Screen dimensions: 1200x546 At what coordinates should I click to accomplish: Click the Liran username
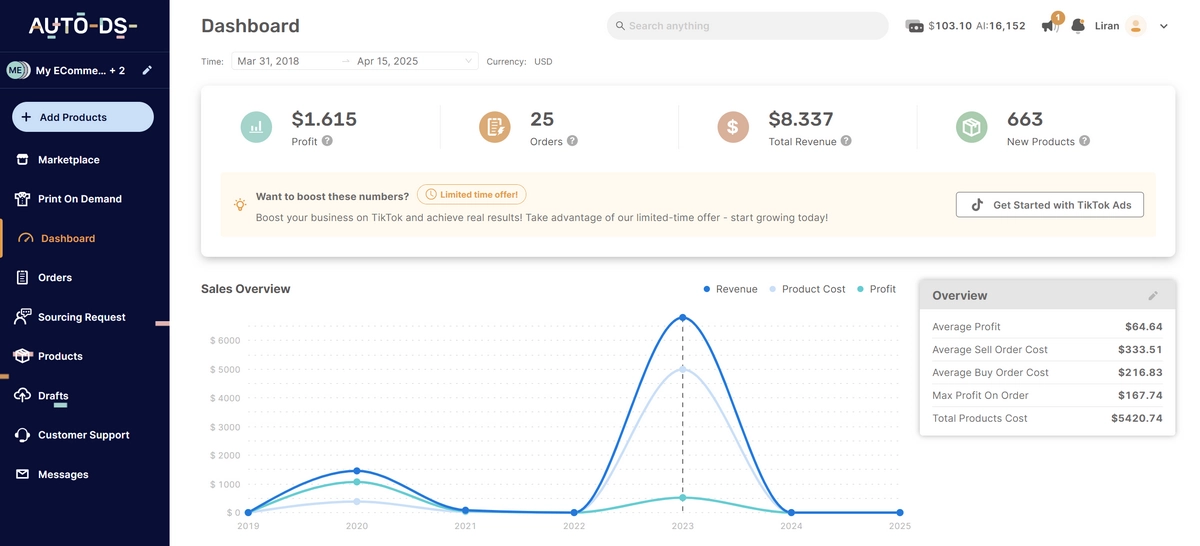[x=1106, y=26]
